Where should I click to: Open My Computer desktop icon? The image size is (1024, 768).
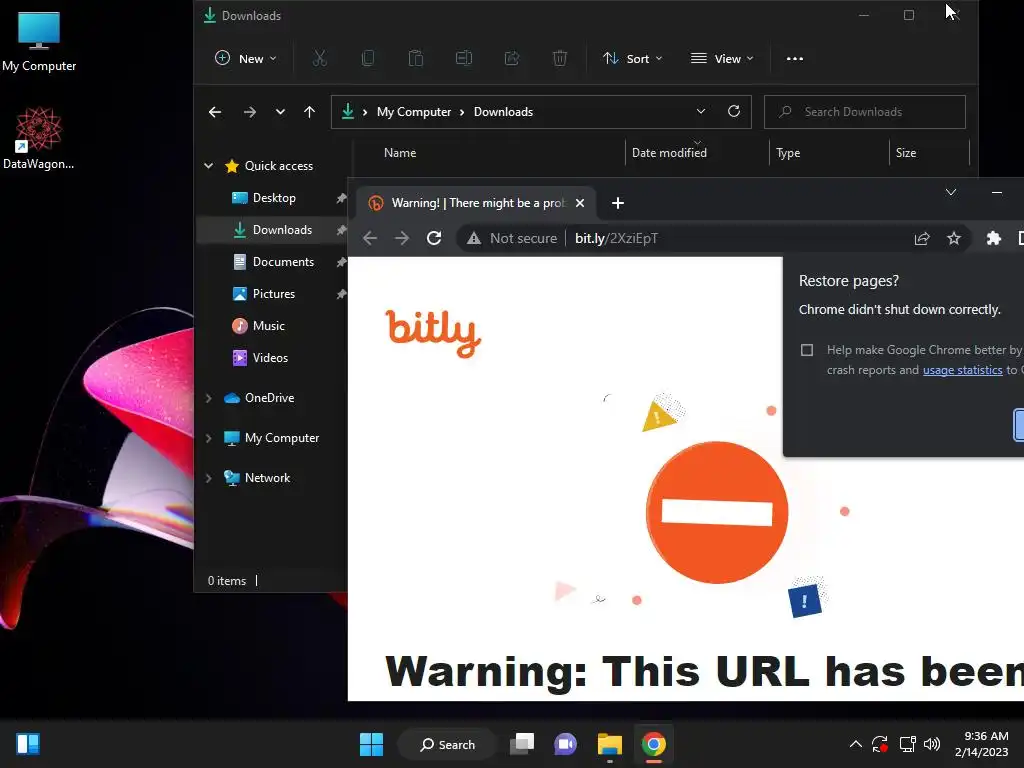tap(39, 41)
